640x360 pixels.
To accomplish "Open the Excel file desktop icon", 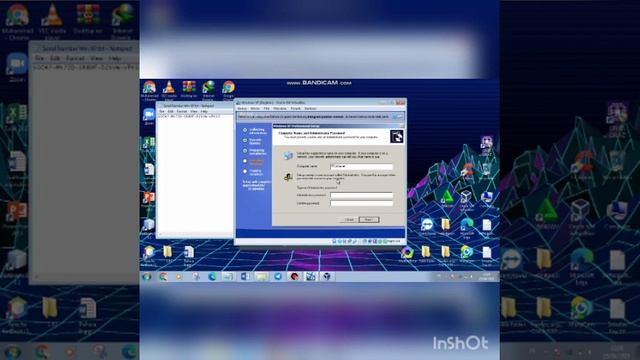I will pos(149,142).
